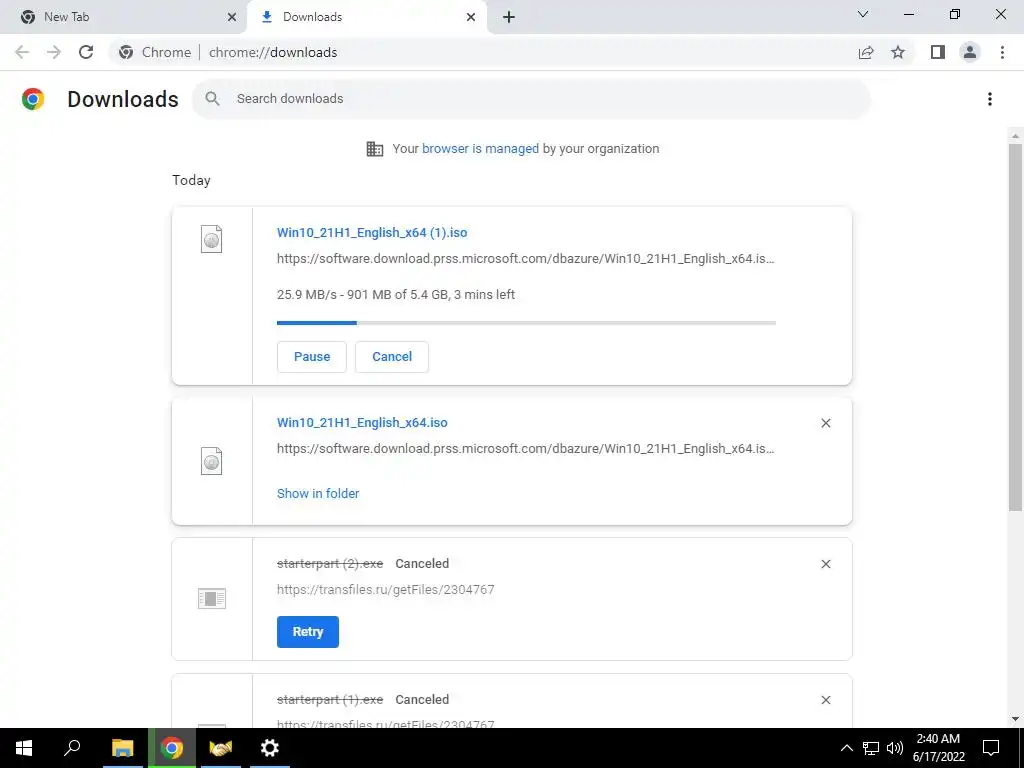The image size is (1024, 768).
Task: Remove Win10_21H1_English_x64.iso from list
Action: pos(825,423)
